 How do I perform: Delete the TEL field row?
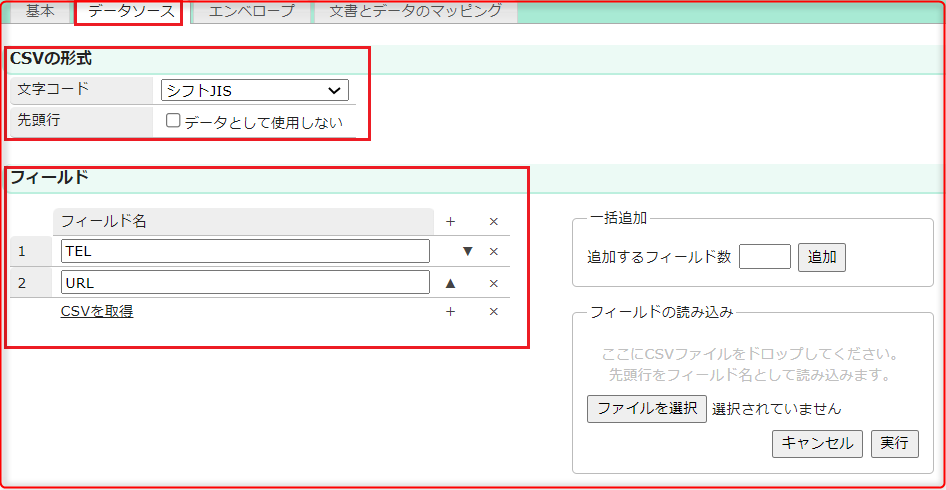(x=493, y=252)
